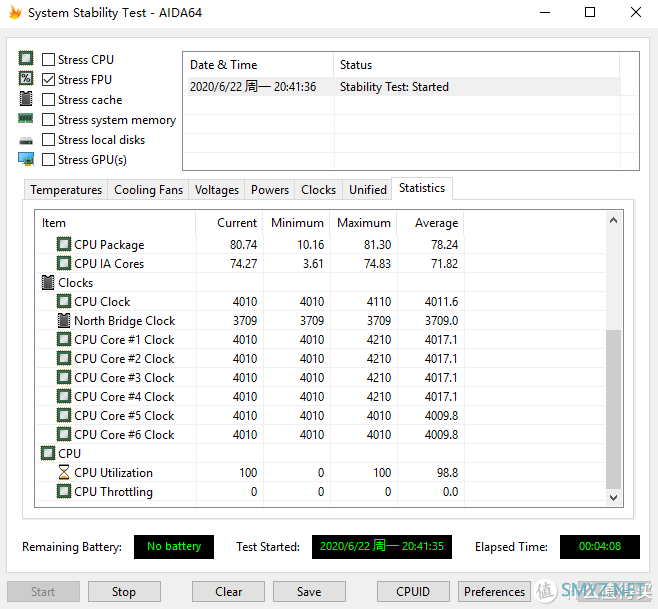Click the Status log column header
Image resolution: width=658 pixels, height=609 pixels.
coord(477,65)
